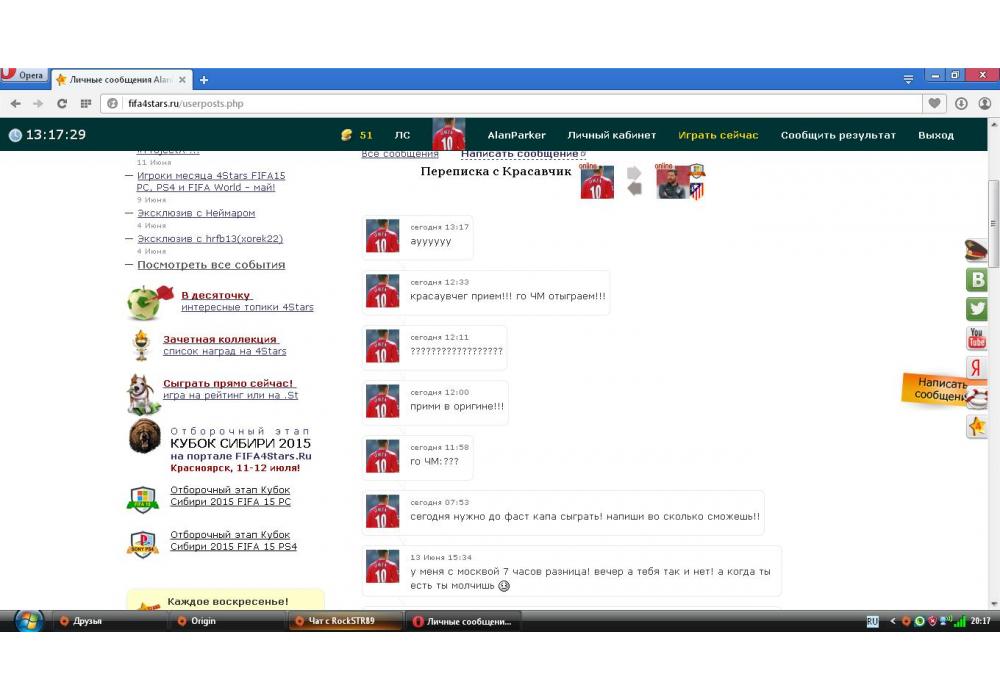Open the YouTube sidebar icon
The width and height of the screenshot is (1000, 700).
(977, 338)
